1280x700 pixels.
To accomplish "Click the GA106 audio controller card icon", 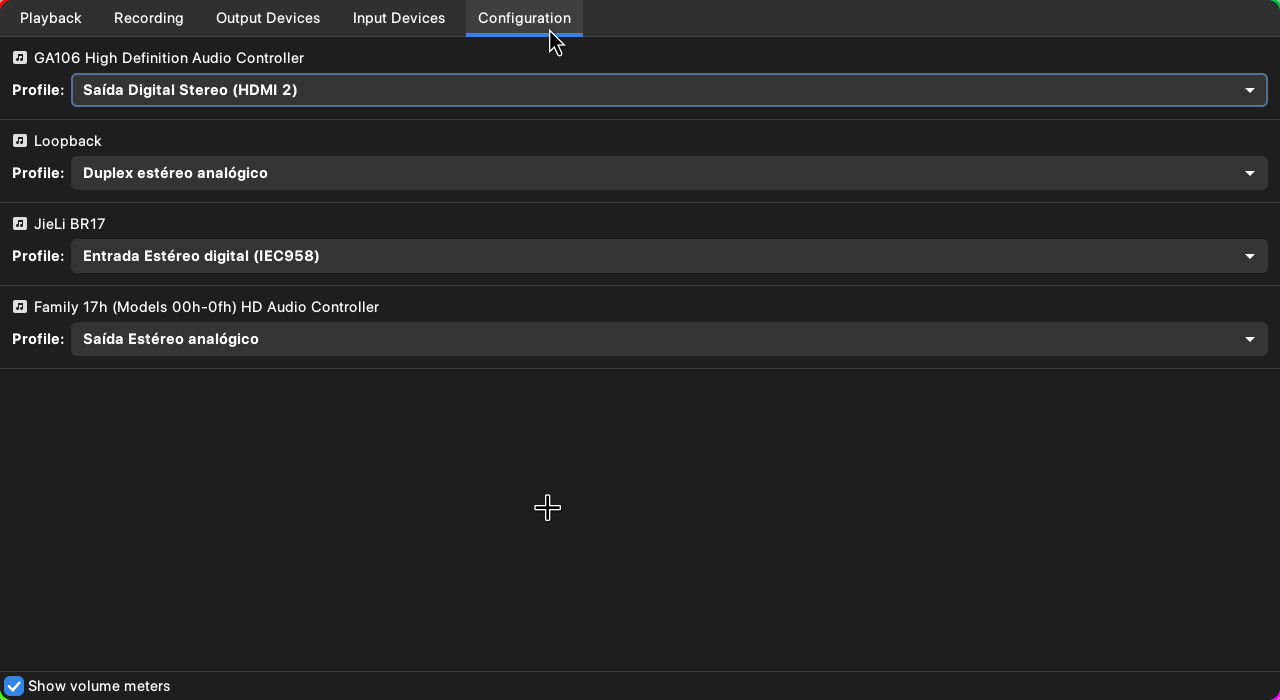I will click(19, 58).
